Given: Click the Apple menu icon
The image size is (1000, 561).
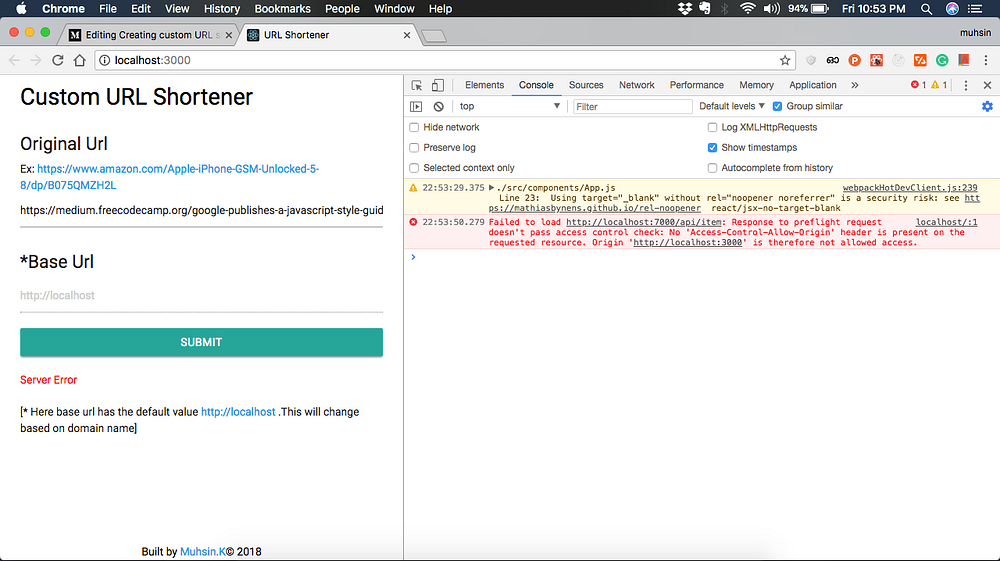Looking at the screenshot, I should (21, 8).
